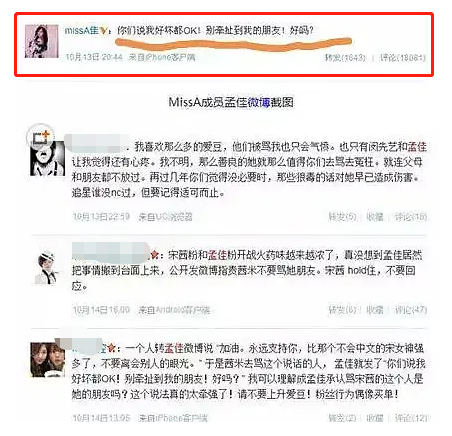452x436 pixels.
Task: Click red 孟佳 keyword in second comment
Action: [217, 255]
